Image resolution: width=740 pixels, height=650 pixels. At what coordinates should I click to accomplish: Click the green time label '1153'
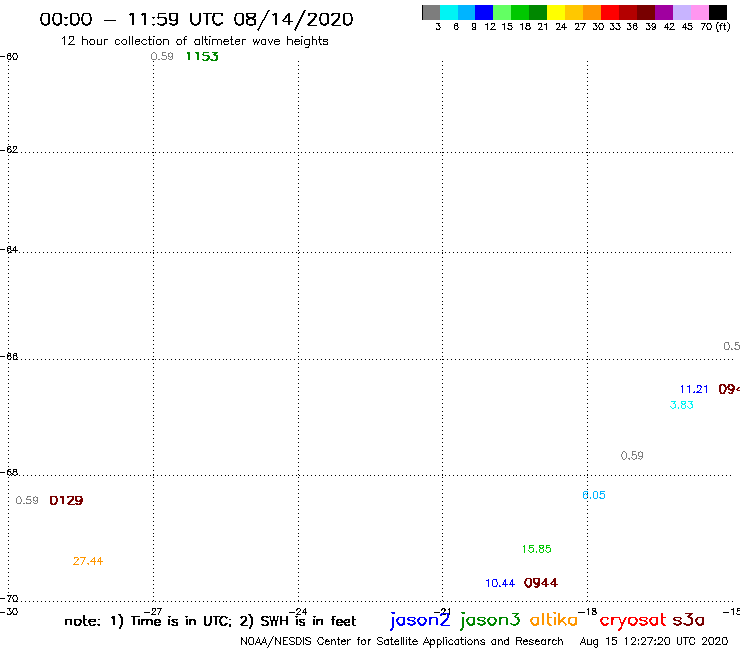click(202, 57)
